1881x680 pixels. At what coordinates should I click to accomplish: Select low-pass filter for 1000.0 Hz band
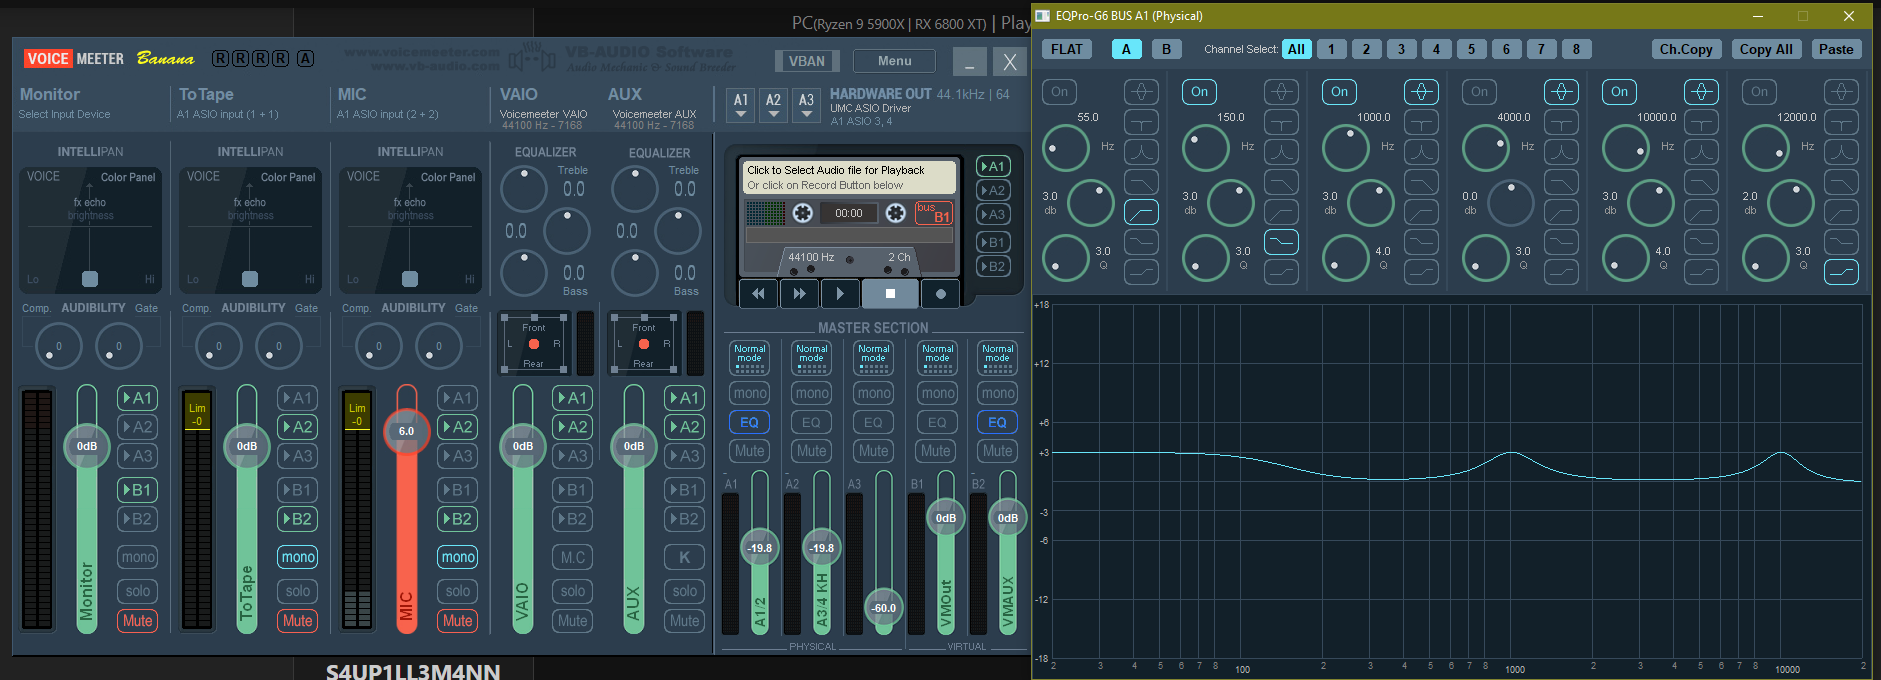coord(1421,182)
